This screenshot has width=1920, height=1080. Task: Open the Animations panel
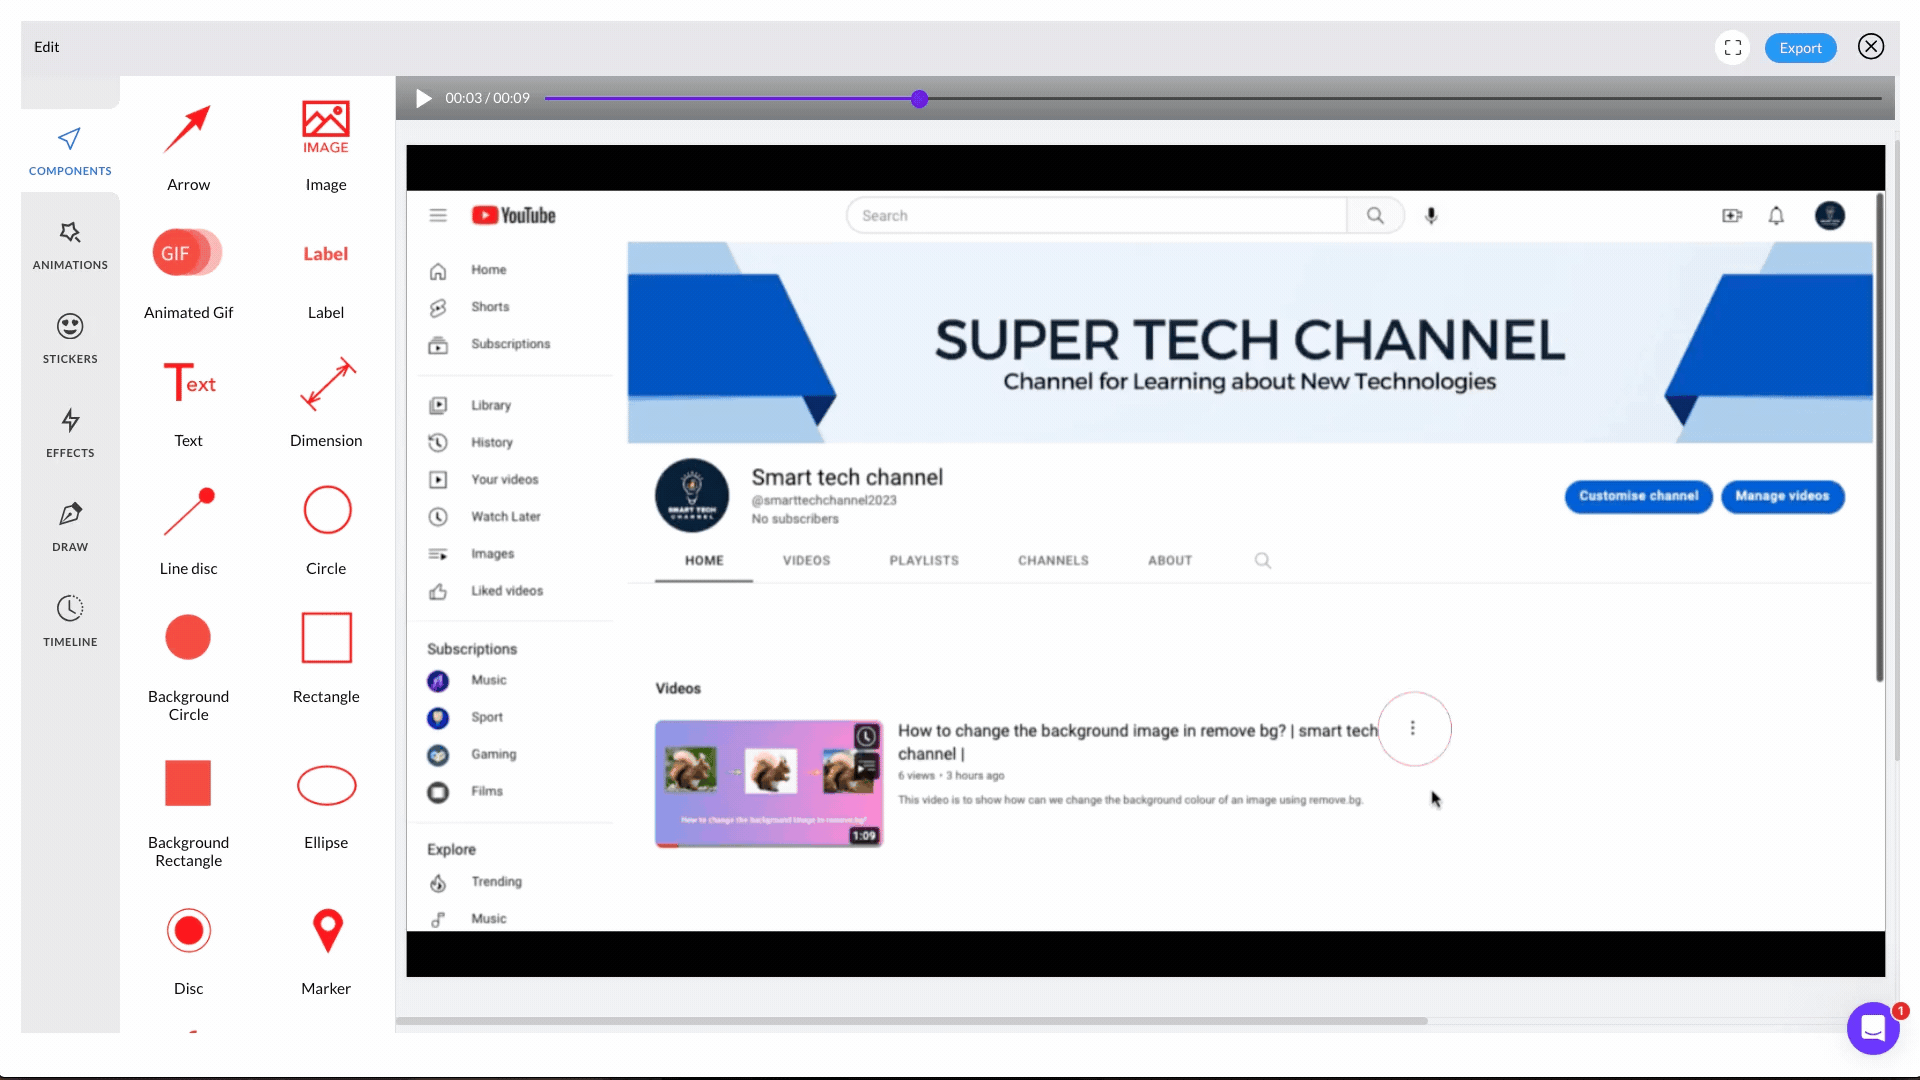[70, 245]
